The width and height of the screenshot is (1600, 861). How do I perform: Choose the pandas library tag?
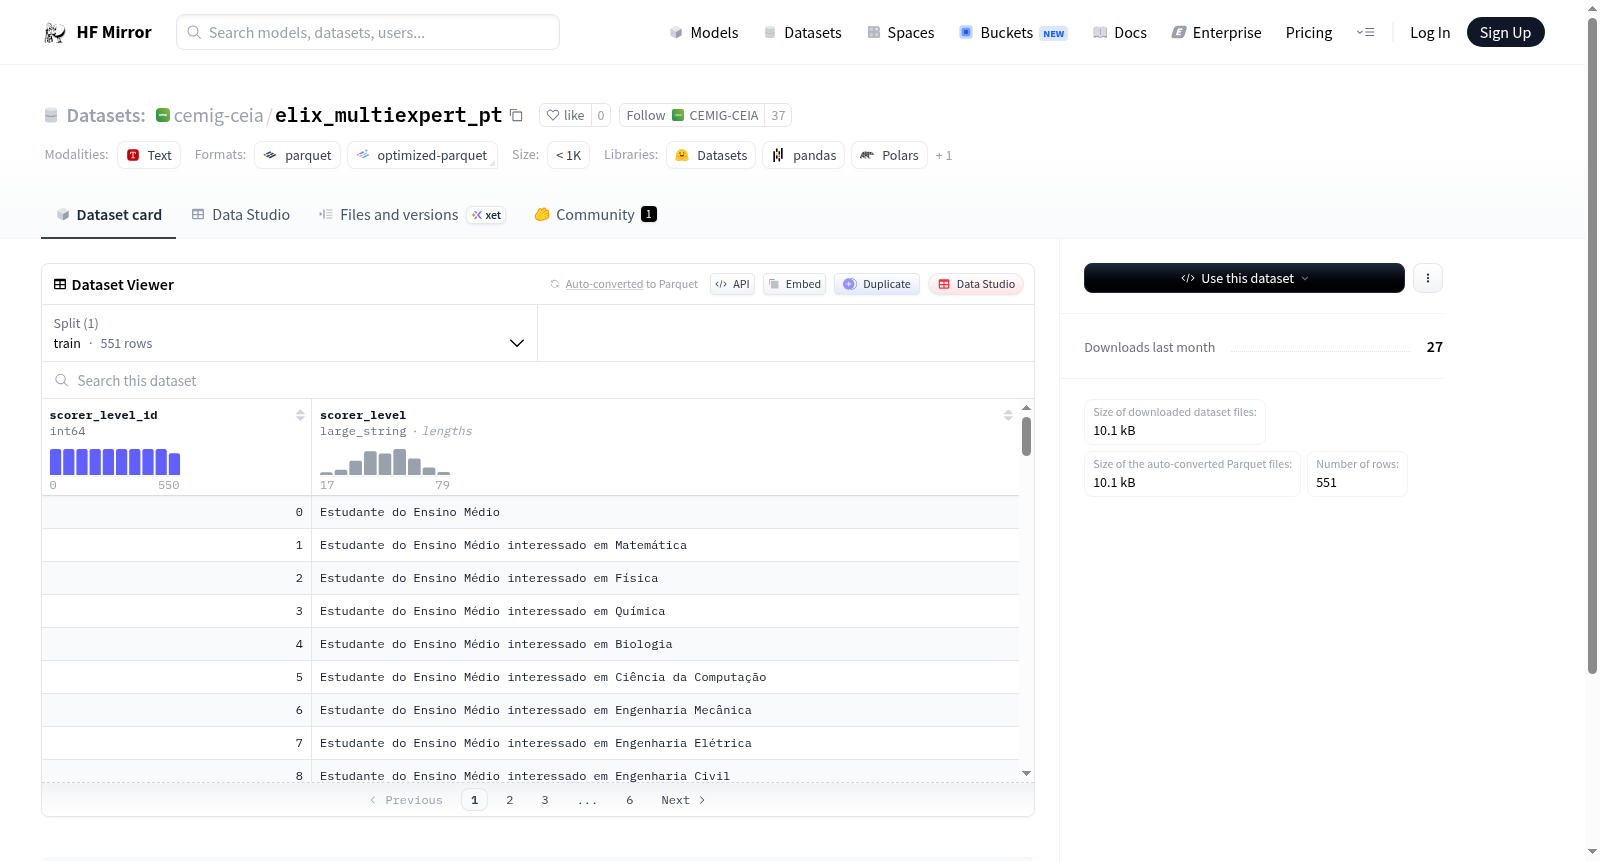pos(804,155)
